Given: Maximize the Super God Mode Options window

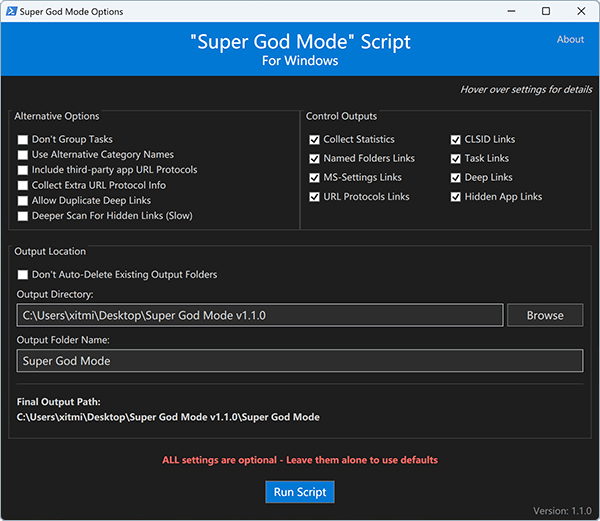Looking at the screenshot, I should (x=546, y=11).
